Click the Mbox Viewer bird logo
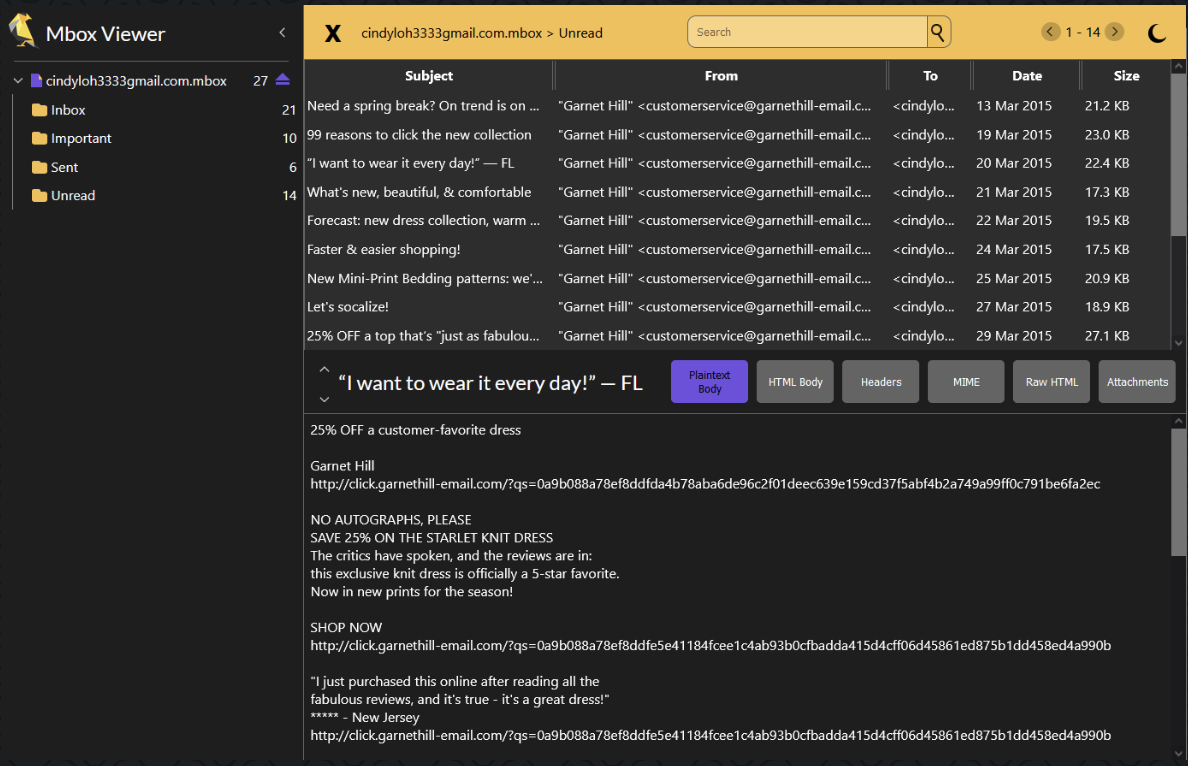The height and width of the screenshot is (766, 1188). coord(22,32)
